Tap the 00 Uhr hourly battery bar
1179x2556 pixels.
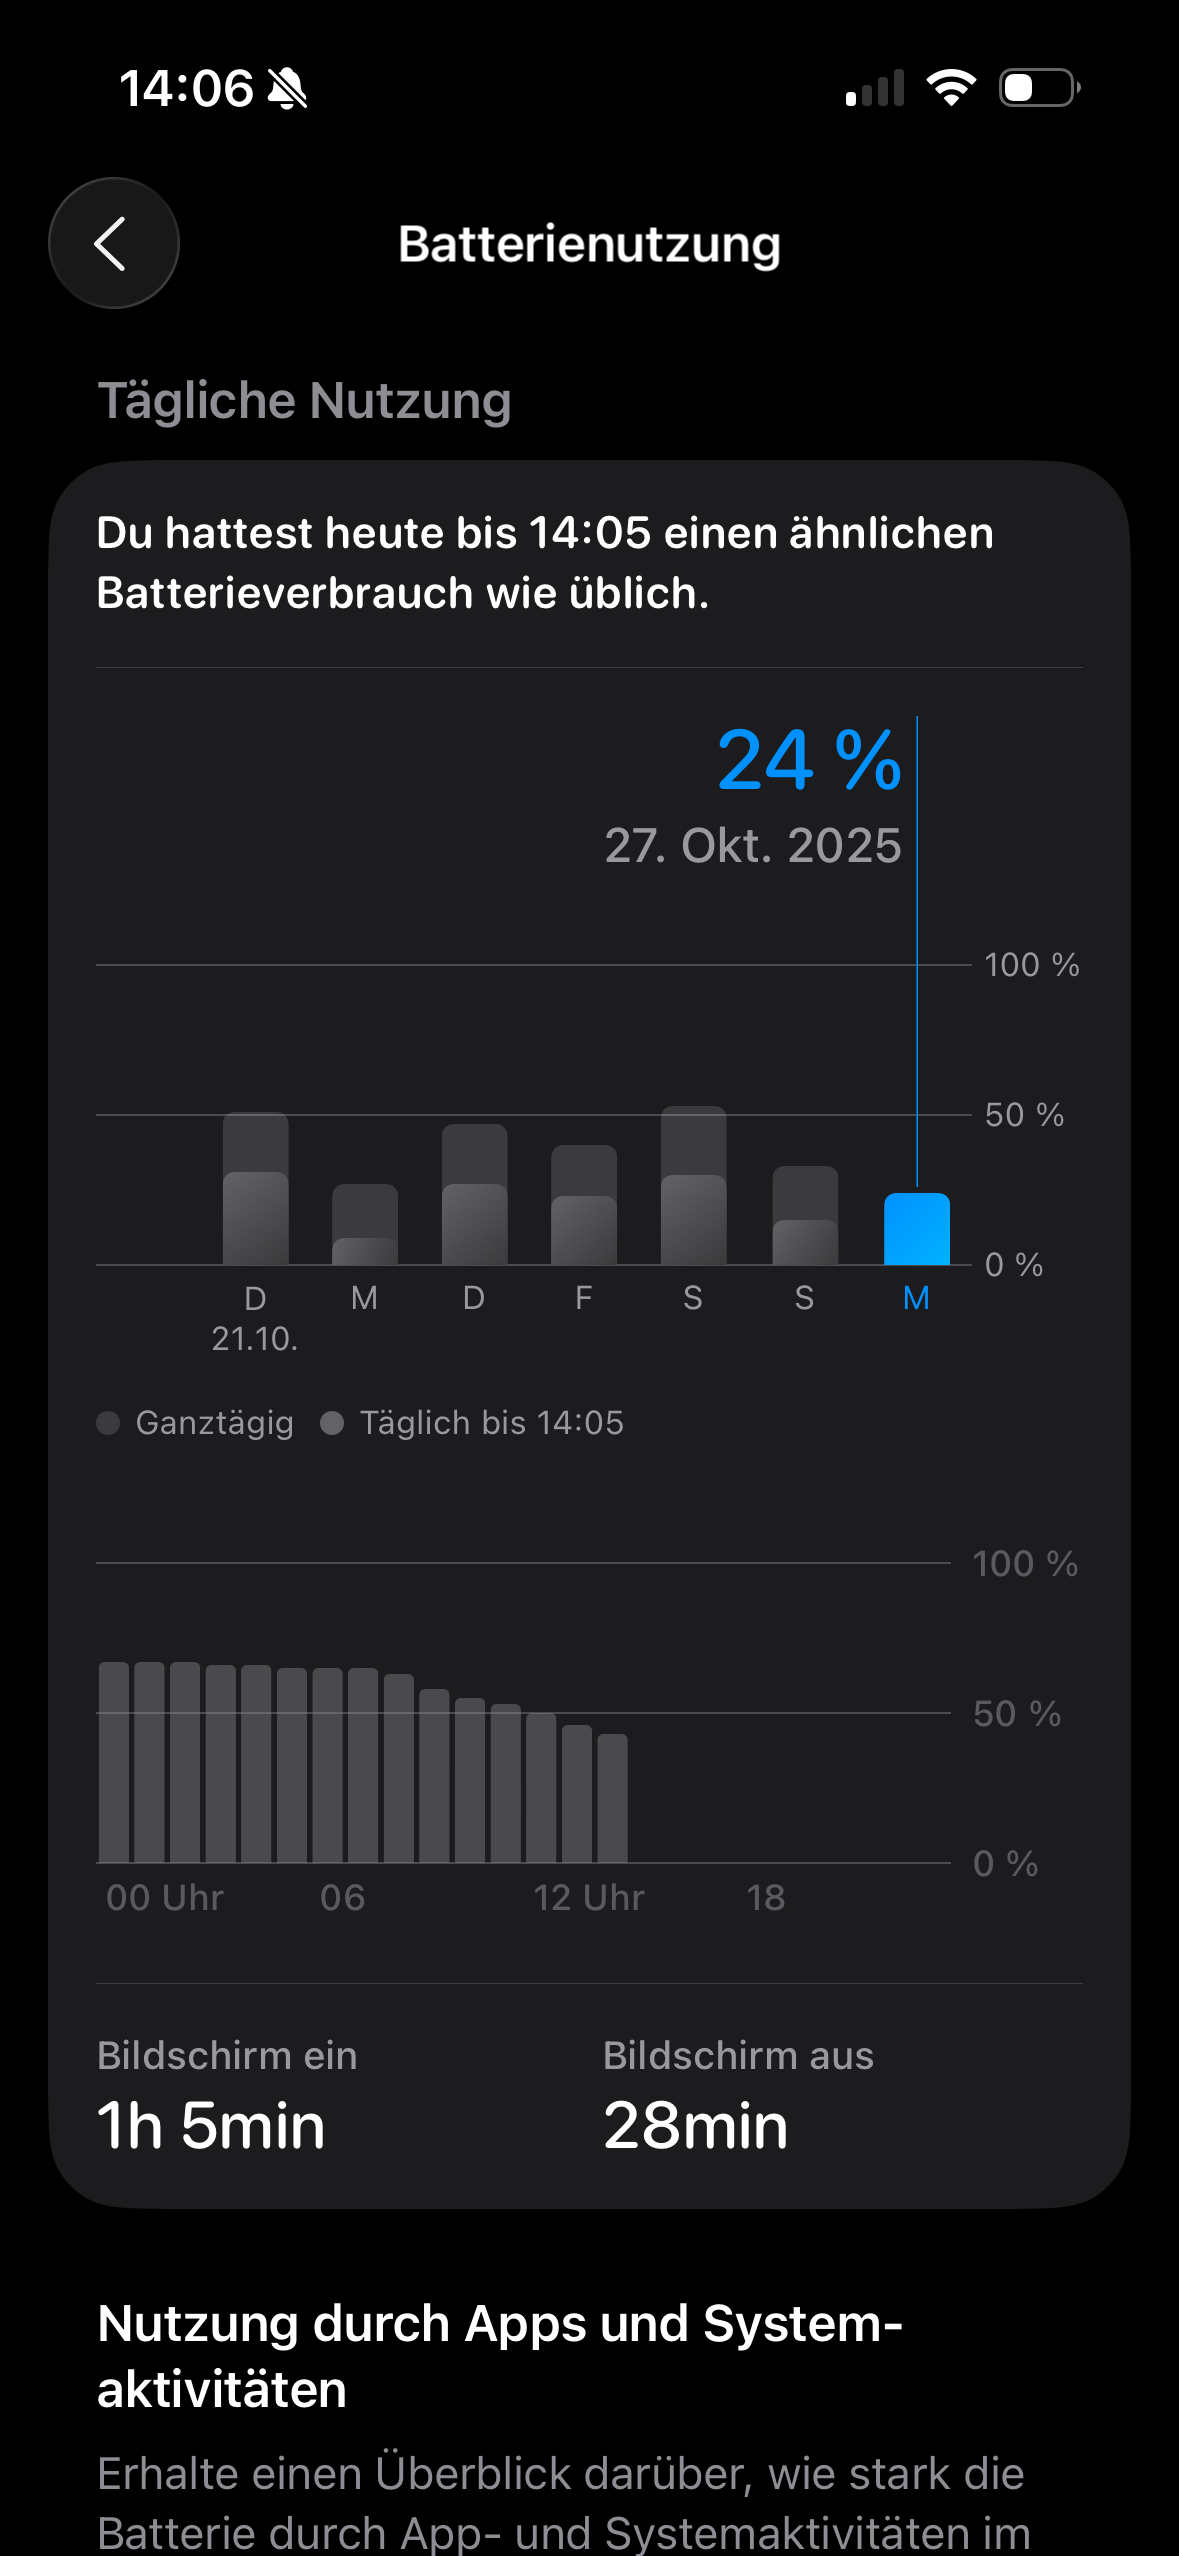[x=114, y=1762]
